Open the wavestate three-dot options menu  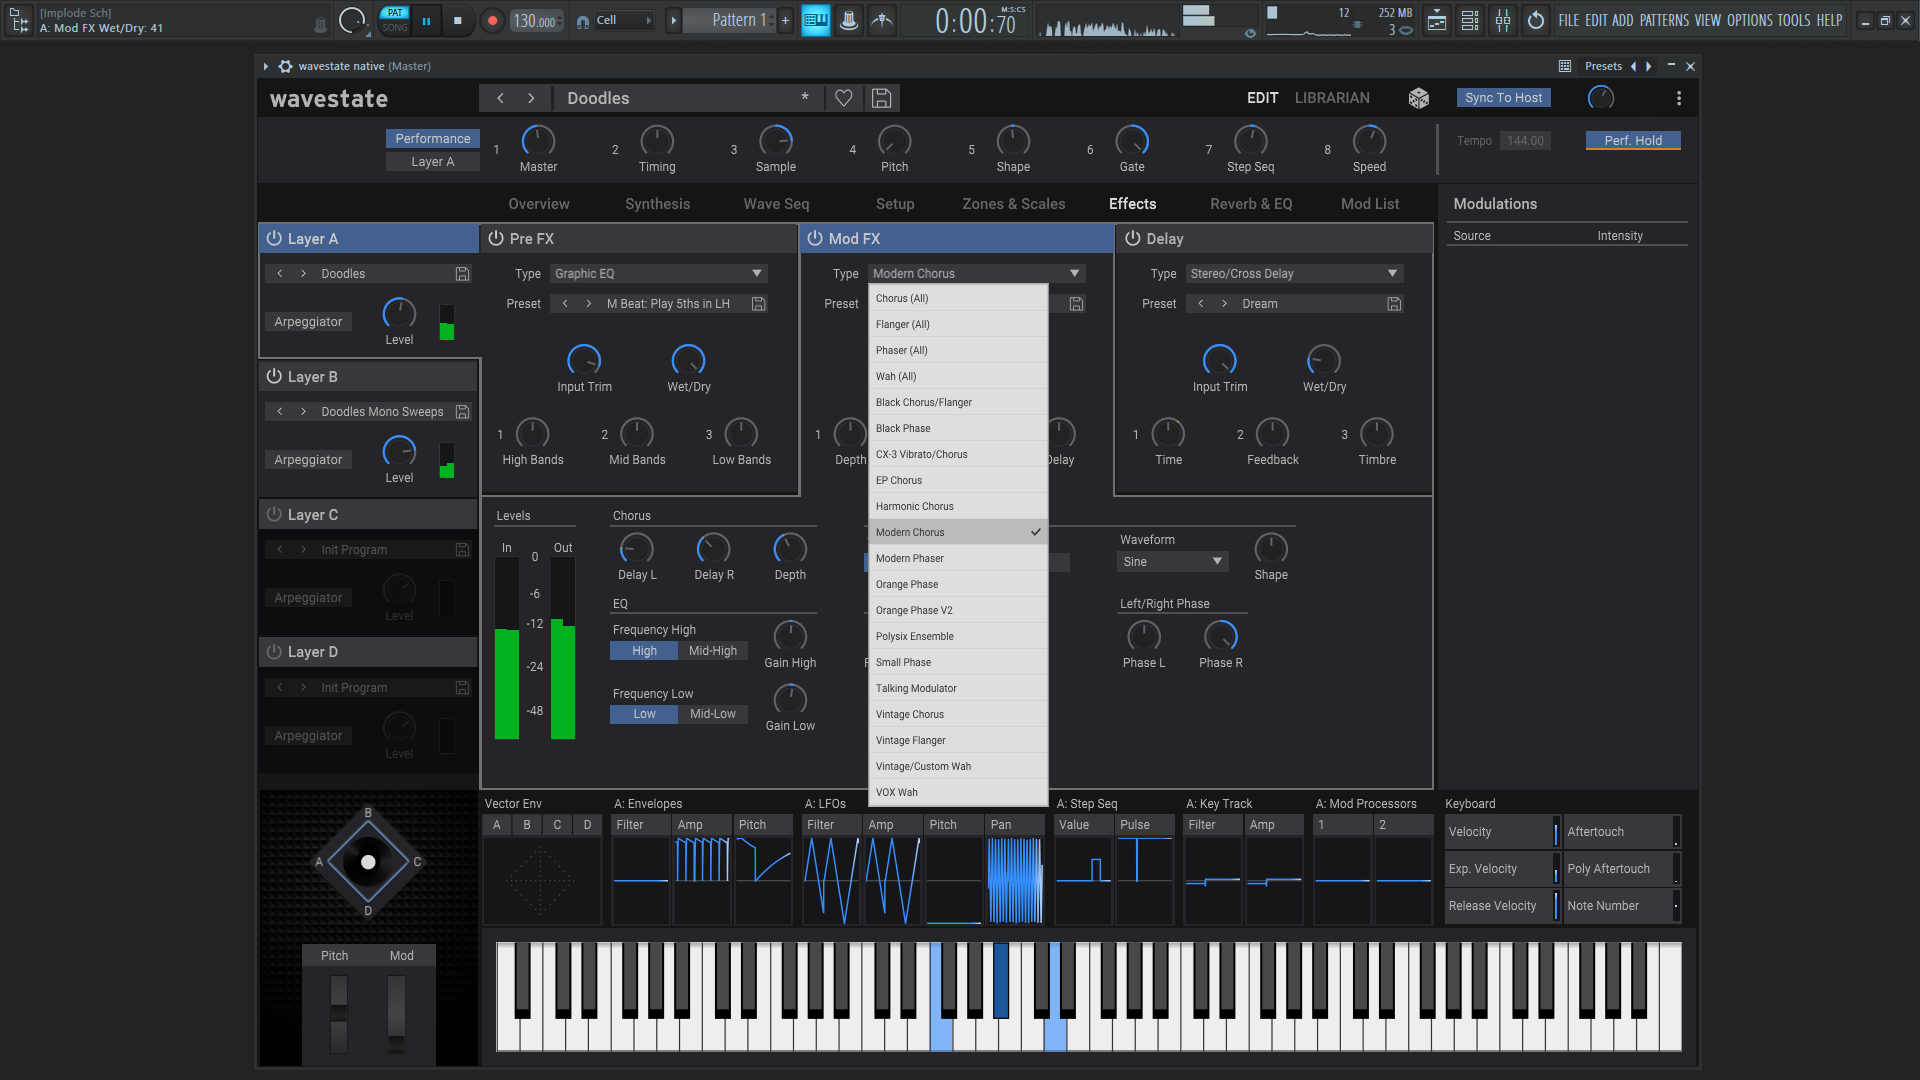[x=1679, y=98]
